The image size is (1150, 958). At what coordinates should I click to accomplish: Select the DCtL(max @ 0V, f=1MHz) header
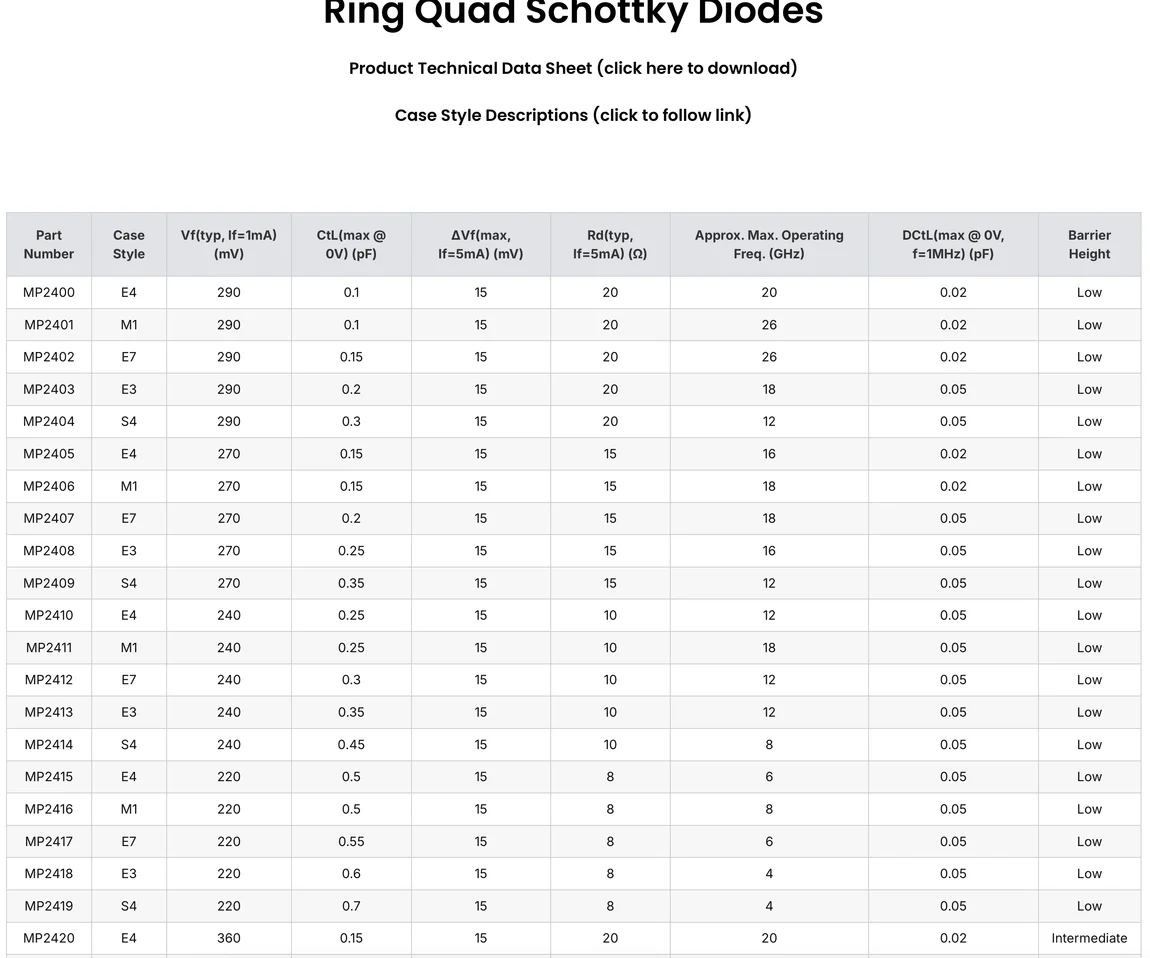pos(953,244)
